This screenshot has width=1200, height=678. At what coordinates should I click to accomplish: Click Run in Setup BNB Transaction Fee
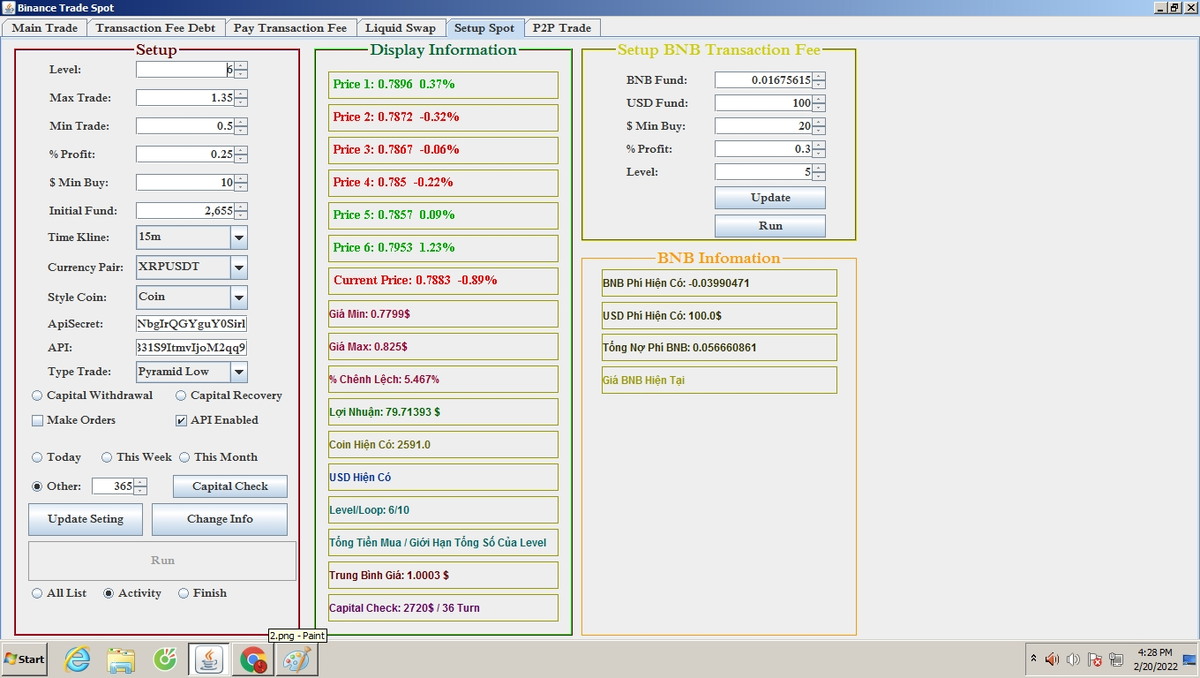coord(770,226)
